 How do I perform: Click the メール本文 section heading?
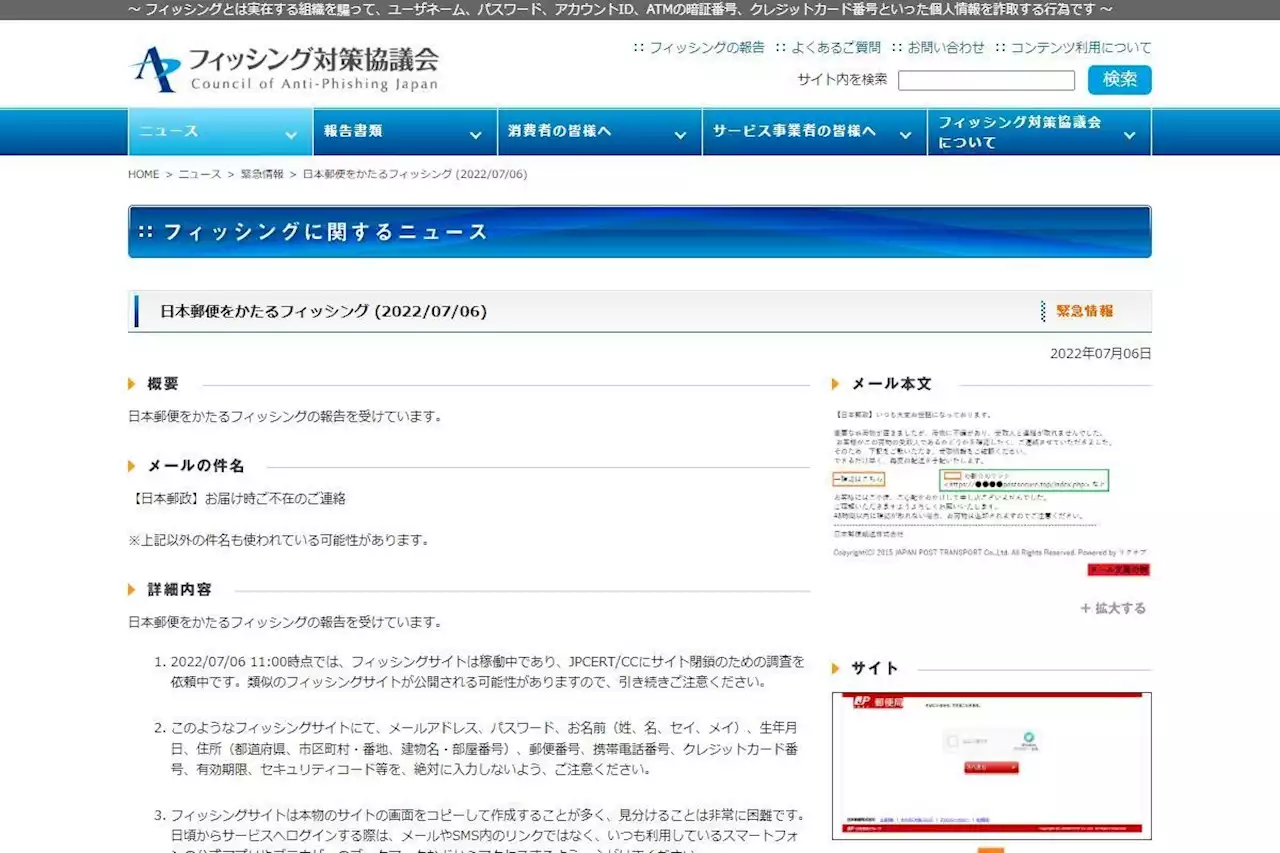(891, 384)
